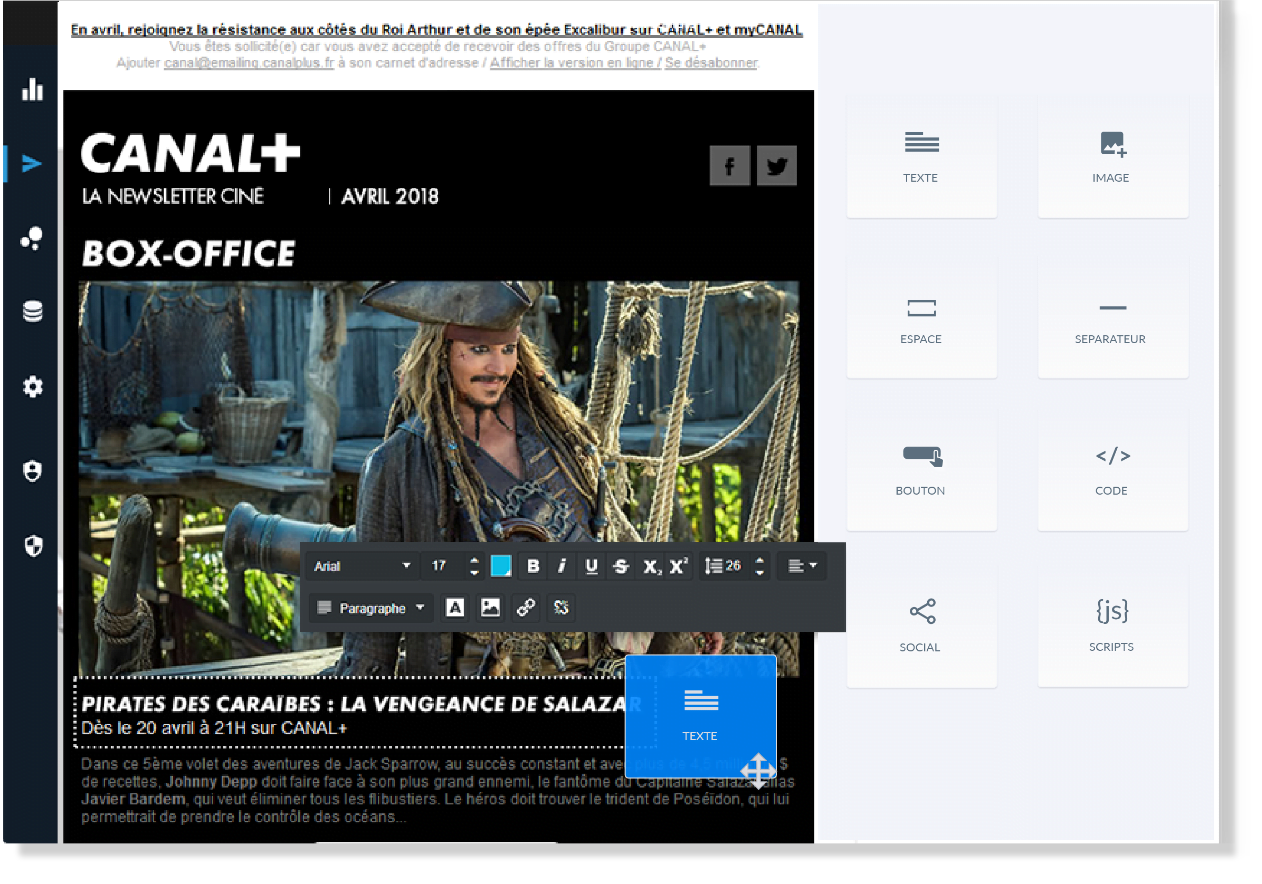Click the 'LA NEWSLETTER CINÉ' text
The height and width of the screenshot is (884, 1262).
tap(173, 196)
